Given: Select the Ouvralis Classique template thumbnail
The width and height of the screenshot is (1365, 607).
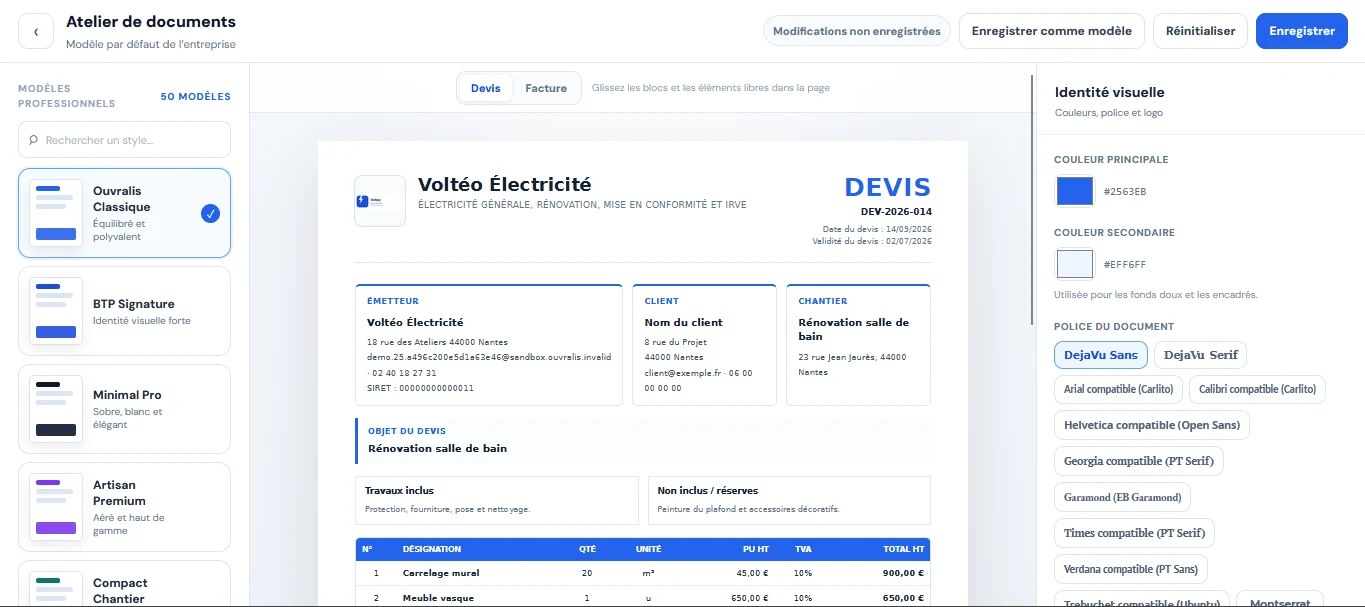Looking at the screenshot, I should coord(56,213).
